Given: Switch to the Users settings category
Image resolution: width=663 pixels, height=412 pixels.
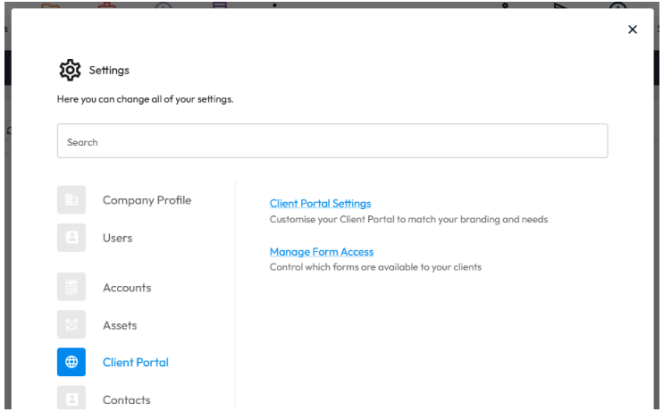Looking at the screenshot, I should [x=118, y=238].
